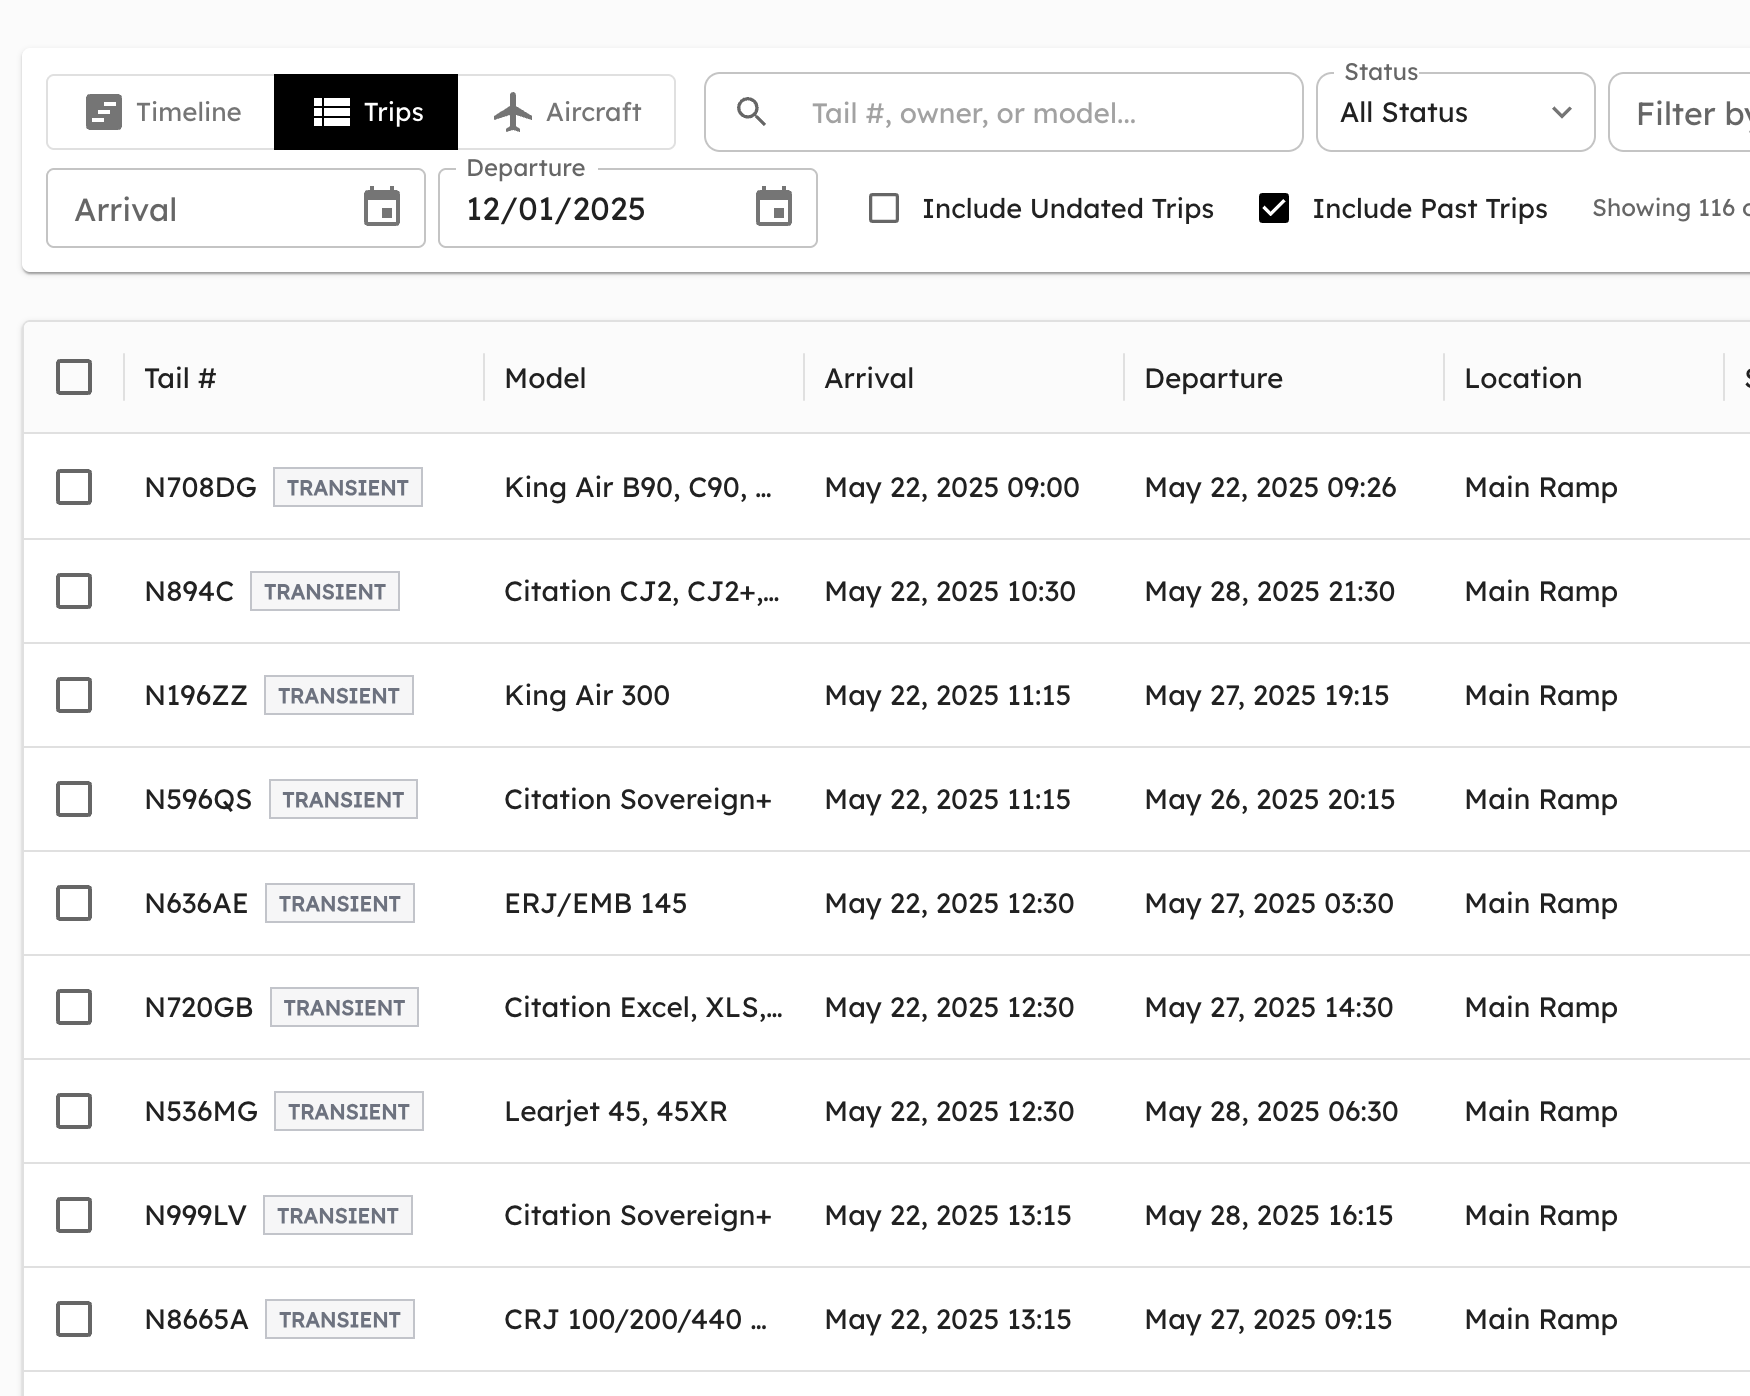Select the N999LV row checkbox
Viewport: 1750px width, 1396px height.
74,1215
